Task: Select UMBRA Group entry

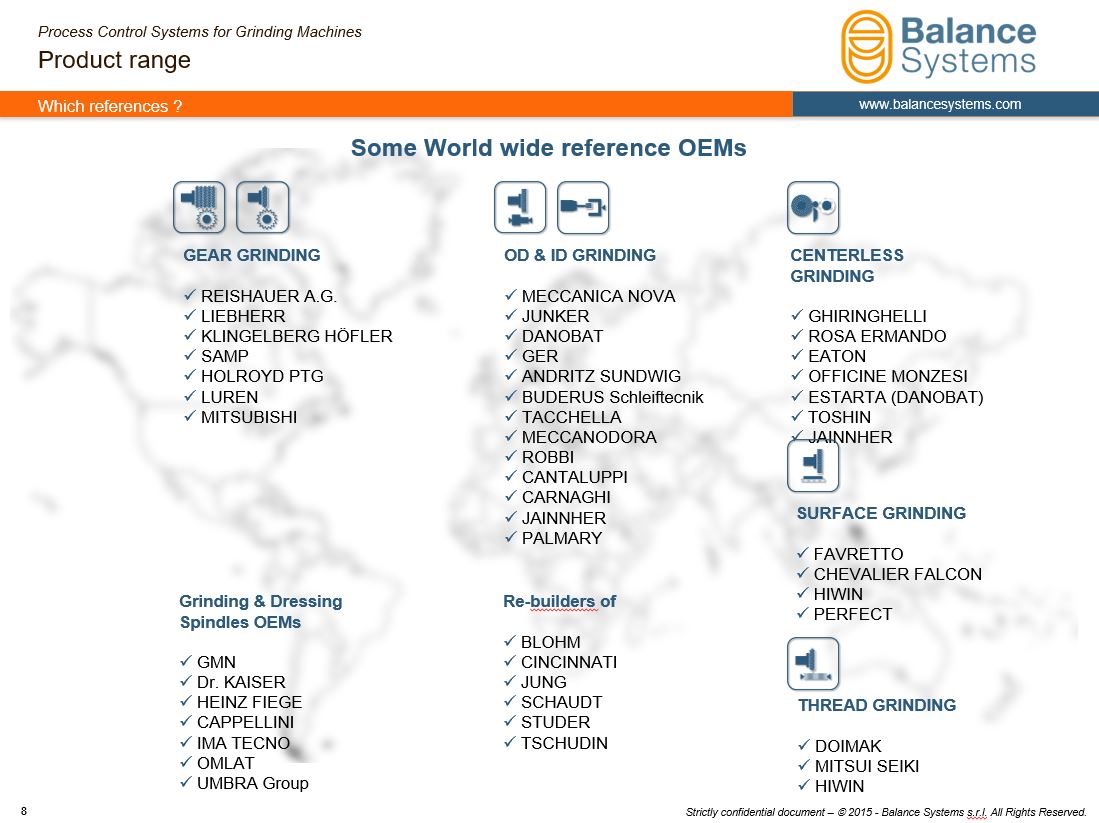Action: [252, 784]
